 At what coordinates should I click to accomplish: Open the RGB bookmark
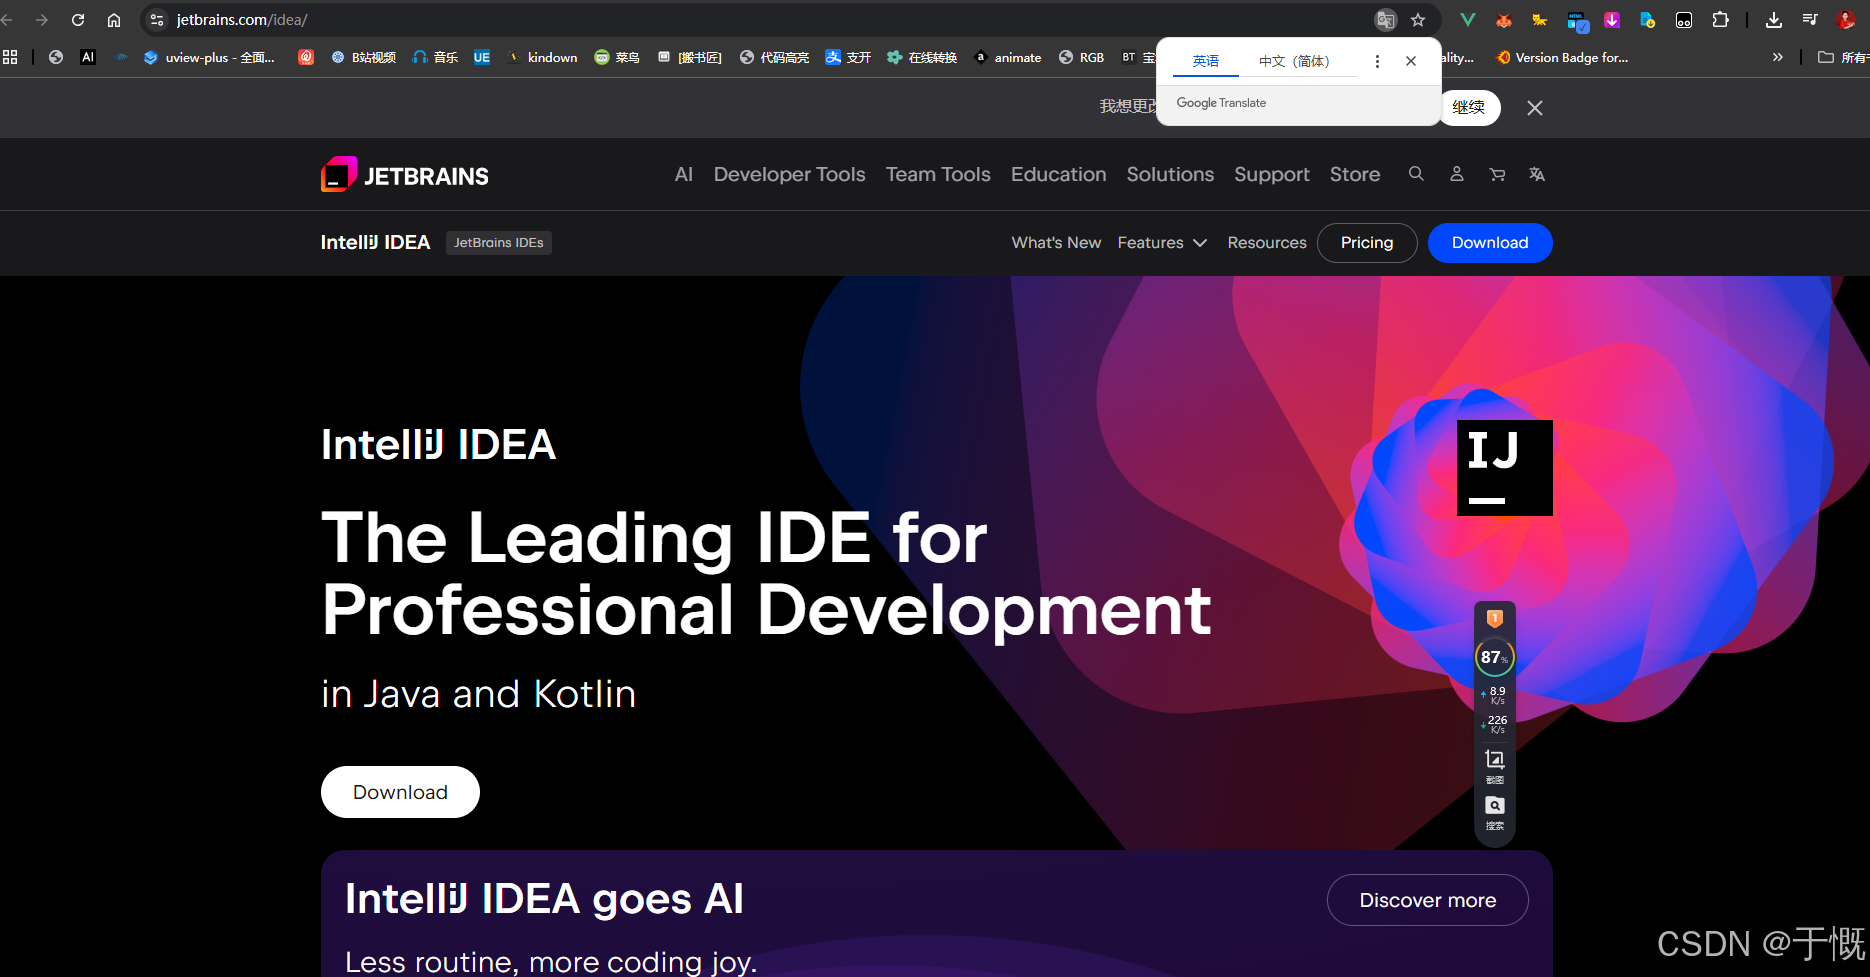point(1081,57)
